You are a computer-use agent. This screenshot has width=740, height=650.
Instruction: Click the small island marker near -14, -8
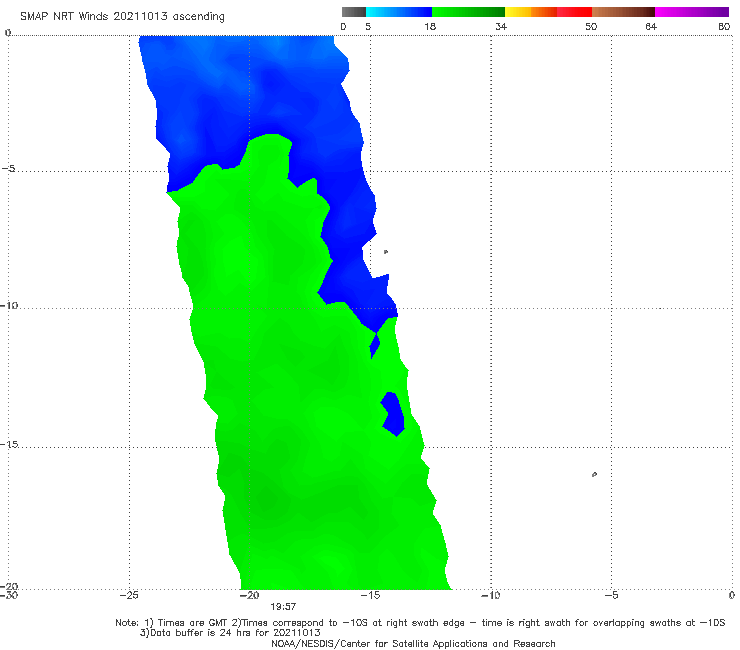tap(386, 252)
